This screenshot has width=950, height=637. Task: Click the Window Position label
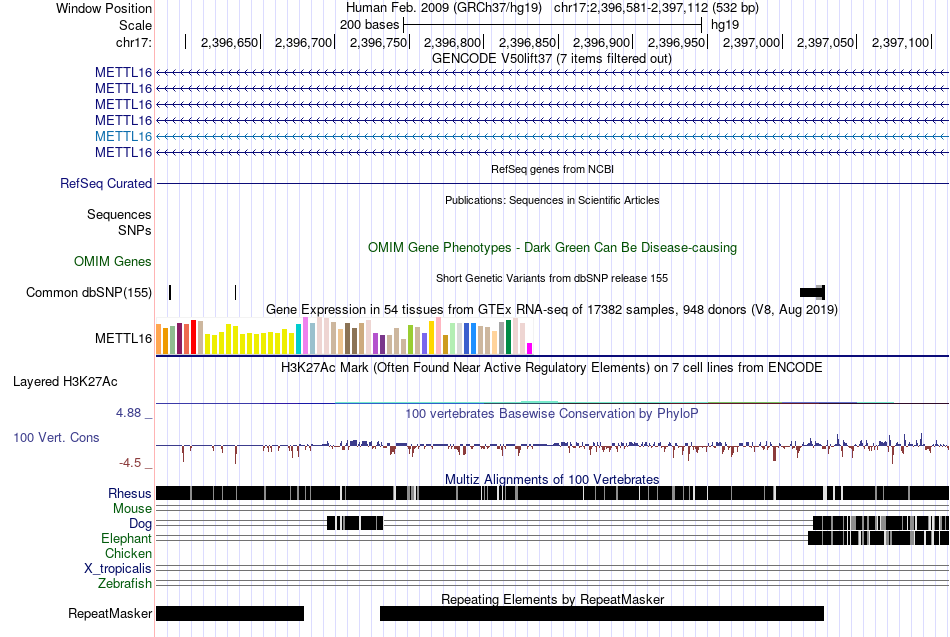pyautogui.click(x=104, y=8)
